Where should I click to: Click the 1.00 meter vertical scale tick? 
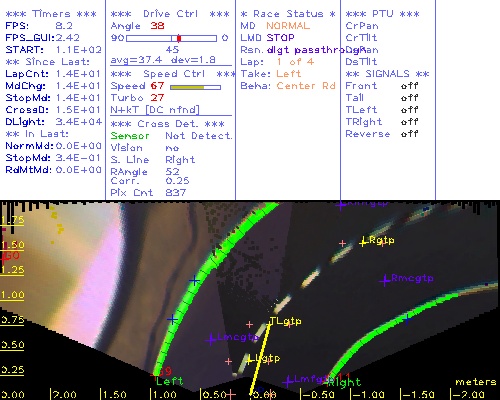12,296
